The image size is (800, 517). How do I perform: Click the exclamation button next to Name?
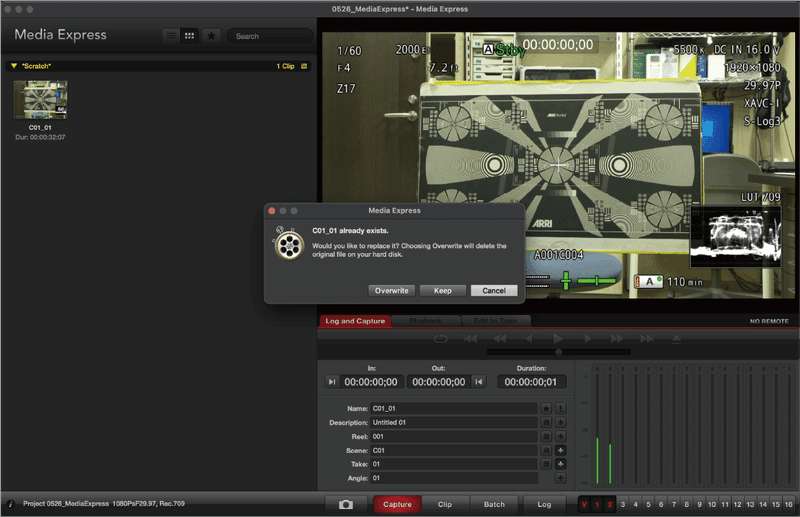pos(560,408)
